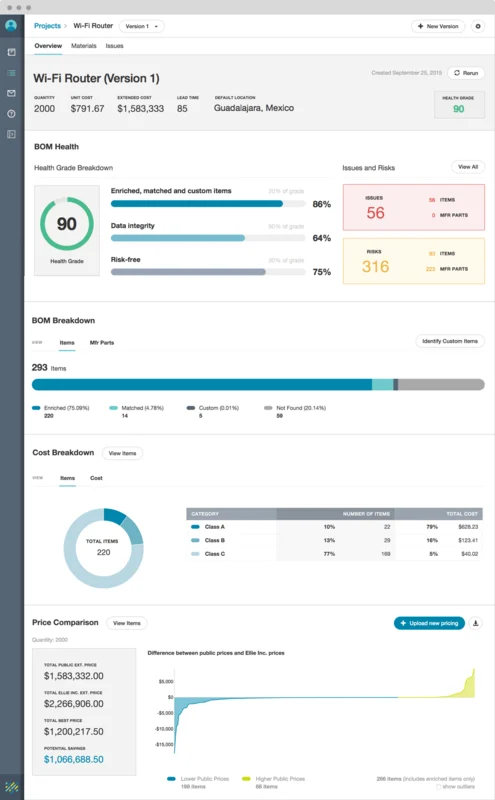The width and height of the screenshot is (495, 800).
Task: Open the red Issues 56 card
Action: tap(414, 207)
